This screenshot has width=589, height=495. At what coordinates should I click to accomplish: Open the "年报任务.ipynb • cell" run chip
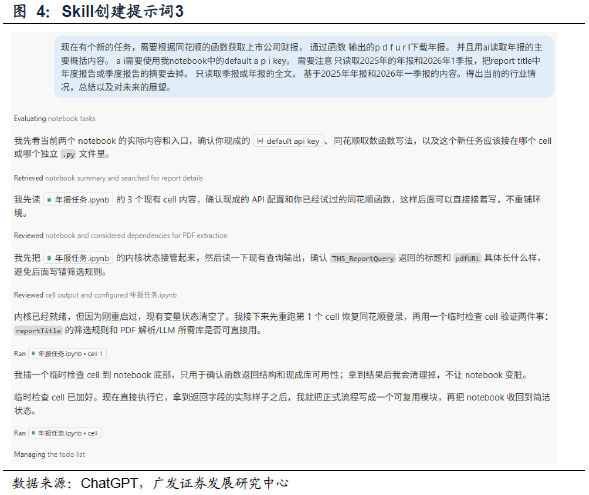pos(65,433)
